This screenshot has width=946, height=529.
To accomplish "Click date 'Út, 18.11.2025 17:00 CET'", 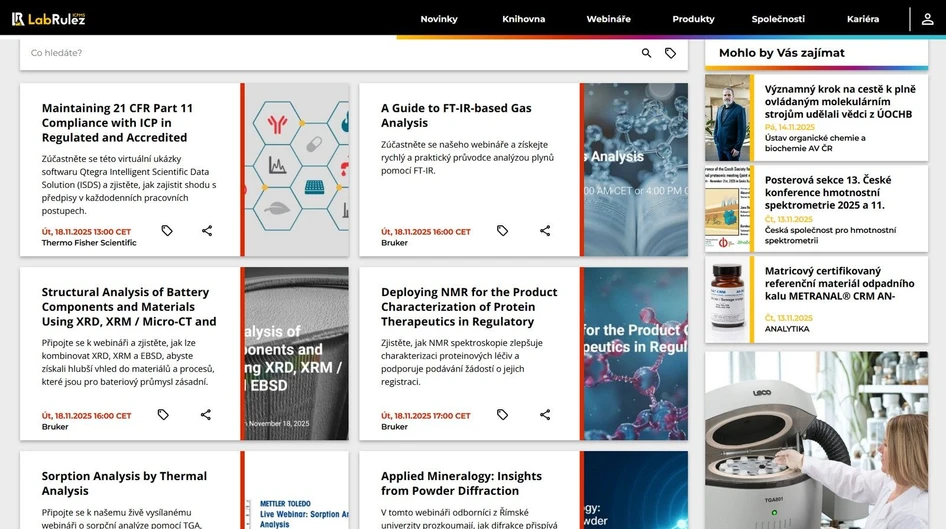I will [425, 416].
